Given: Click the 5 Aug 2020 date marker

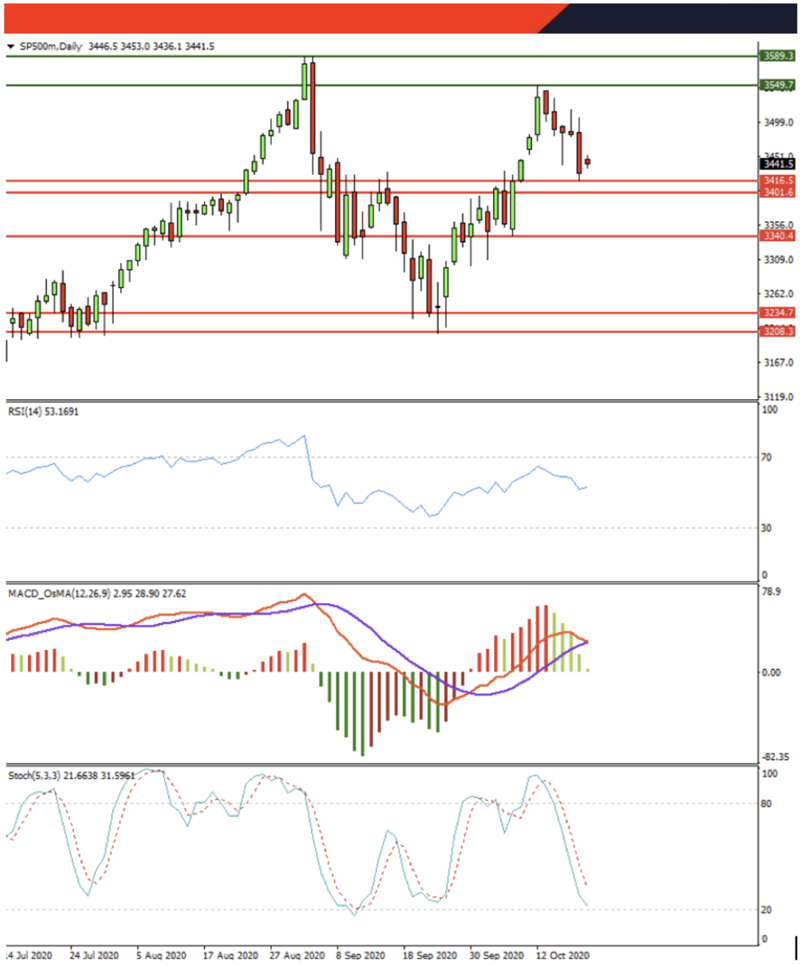Looking at the screenshot, I should [x=160, y=954].
